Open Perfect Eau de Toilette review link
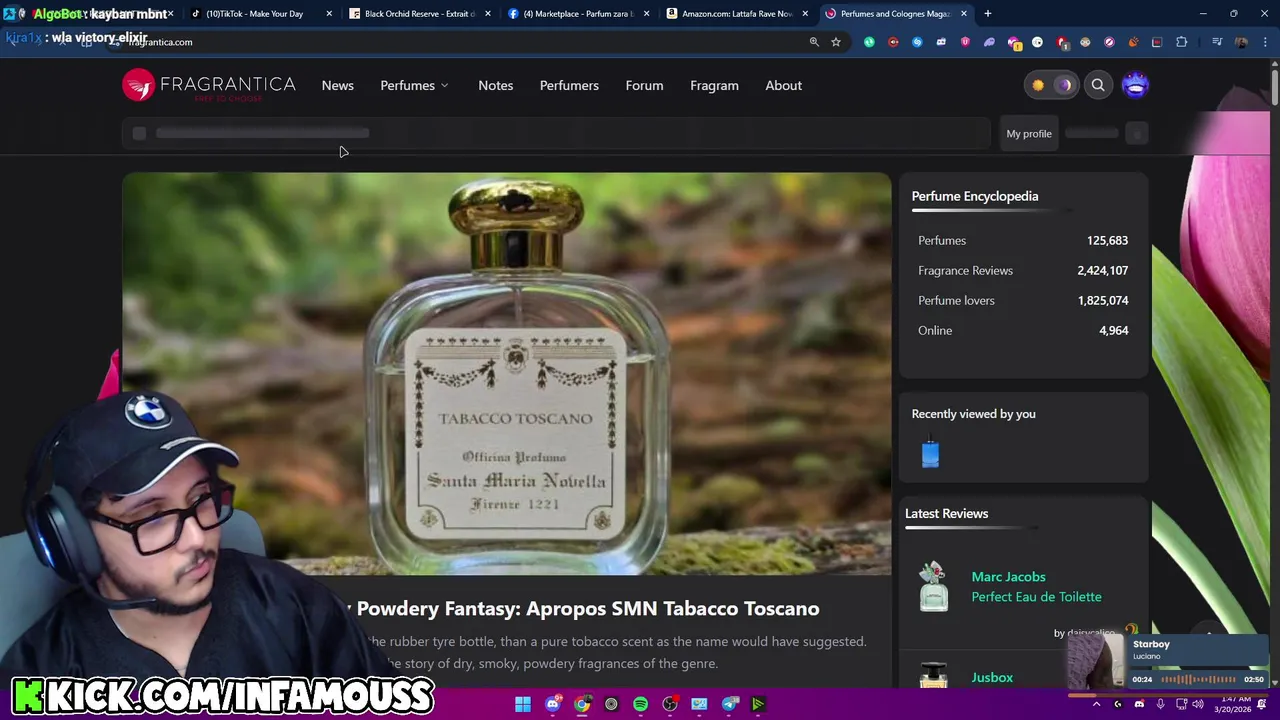The image size is (1280, 720). 1036,596
